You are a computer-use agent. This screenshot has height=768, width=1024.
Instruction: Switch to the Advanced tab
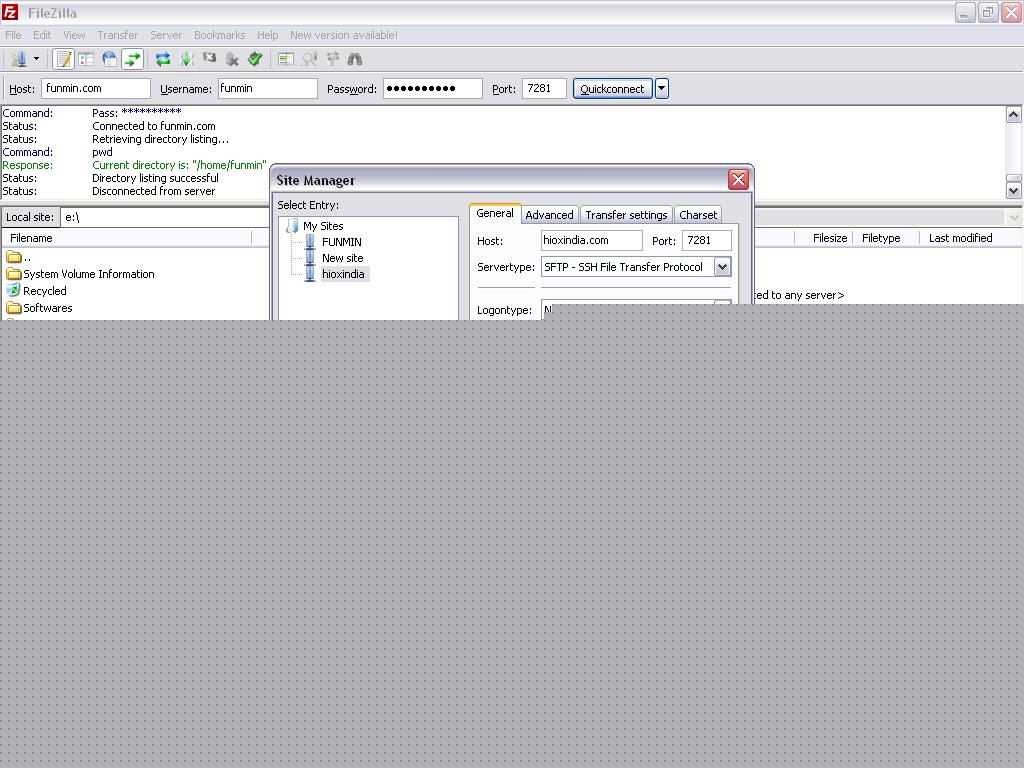pyautogui.click(x=549, y=215)
